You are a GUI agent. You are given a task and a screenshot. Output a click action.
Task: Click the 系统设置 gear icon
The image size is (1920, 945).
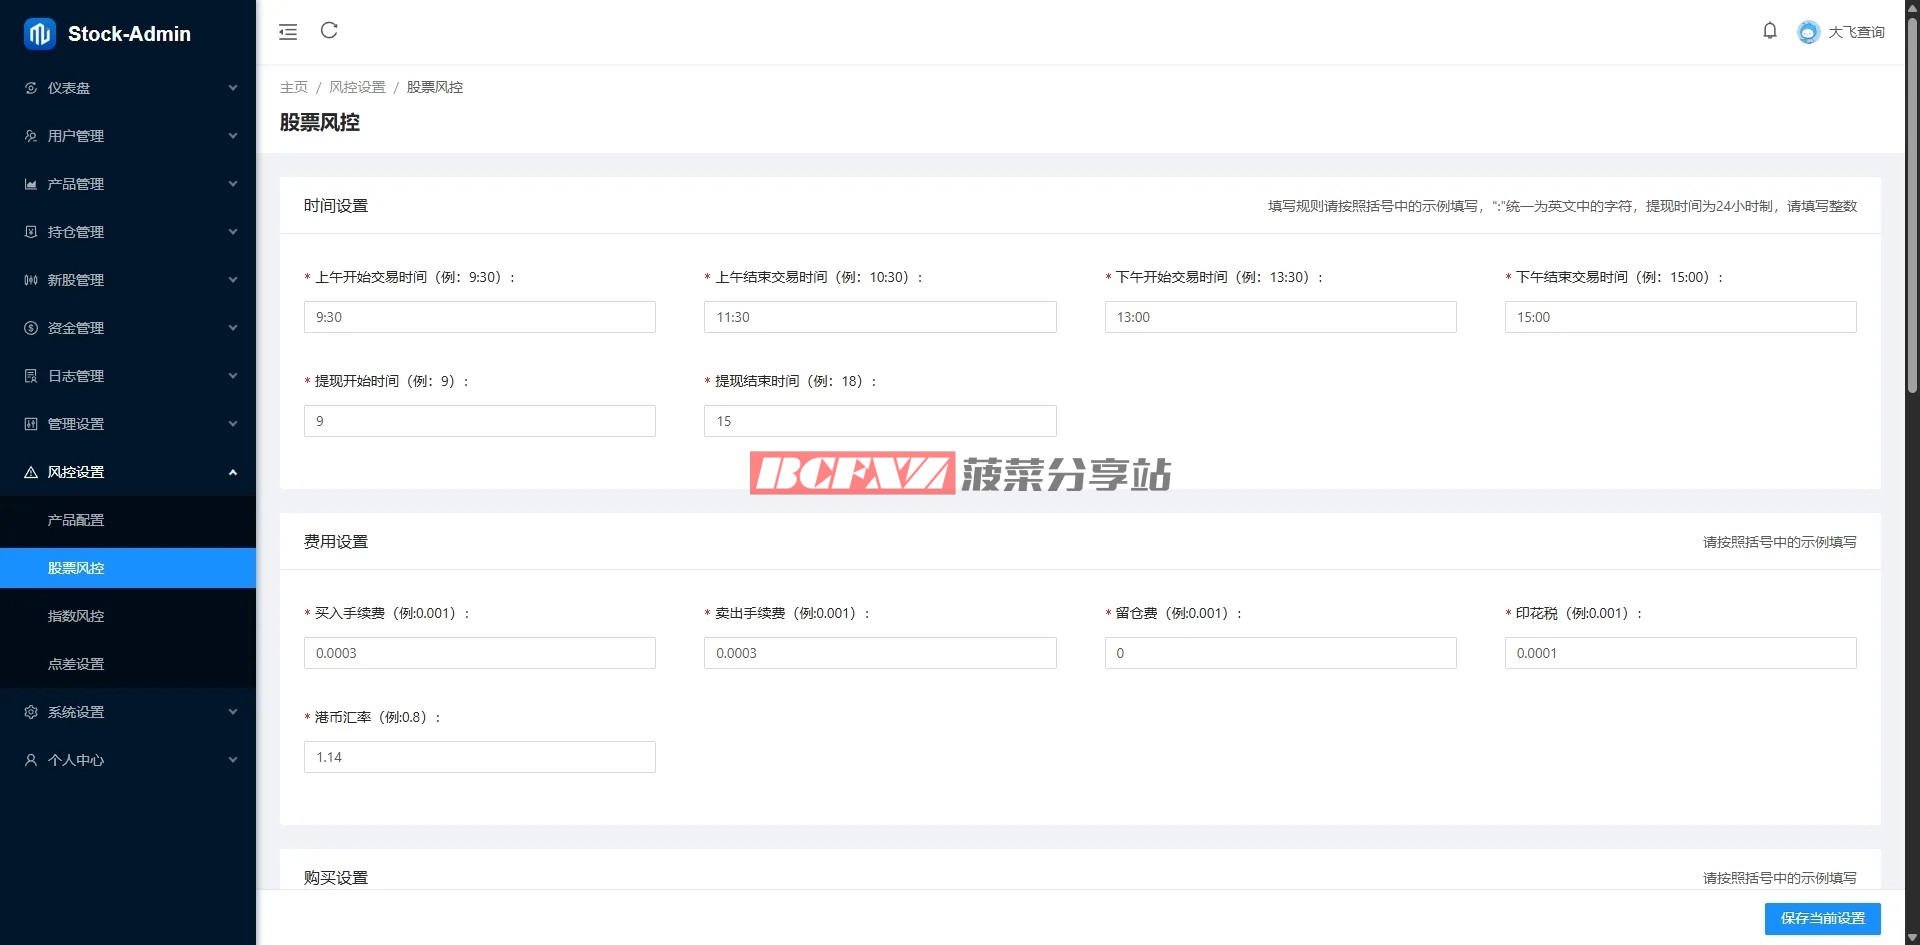pos(31,712)
